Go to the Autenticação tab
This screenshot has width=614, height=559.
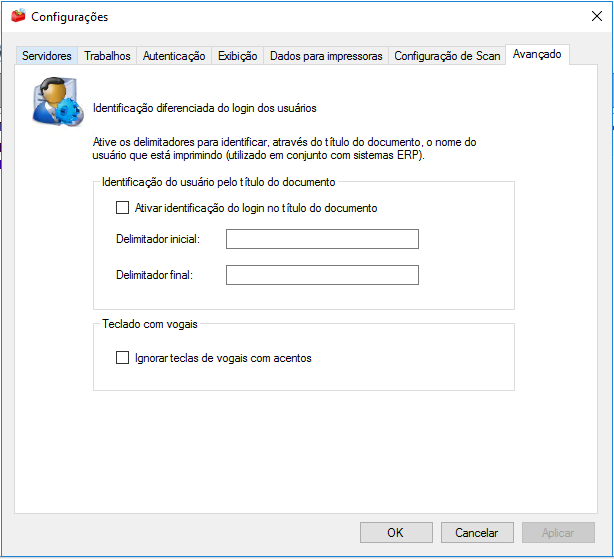tap(174, 56)
